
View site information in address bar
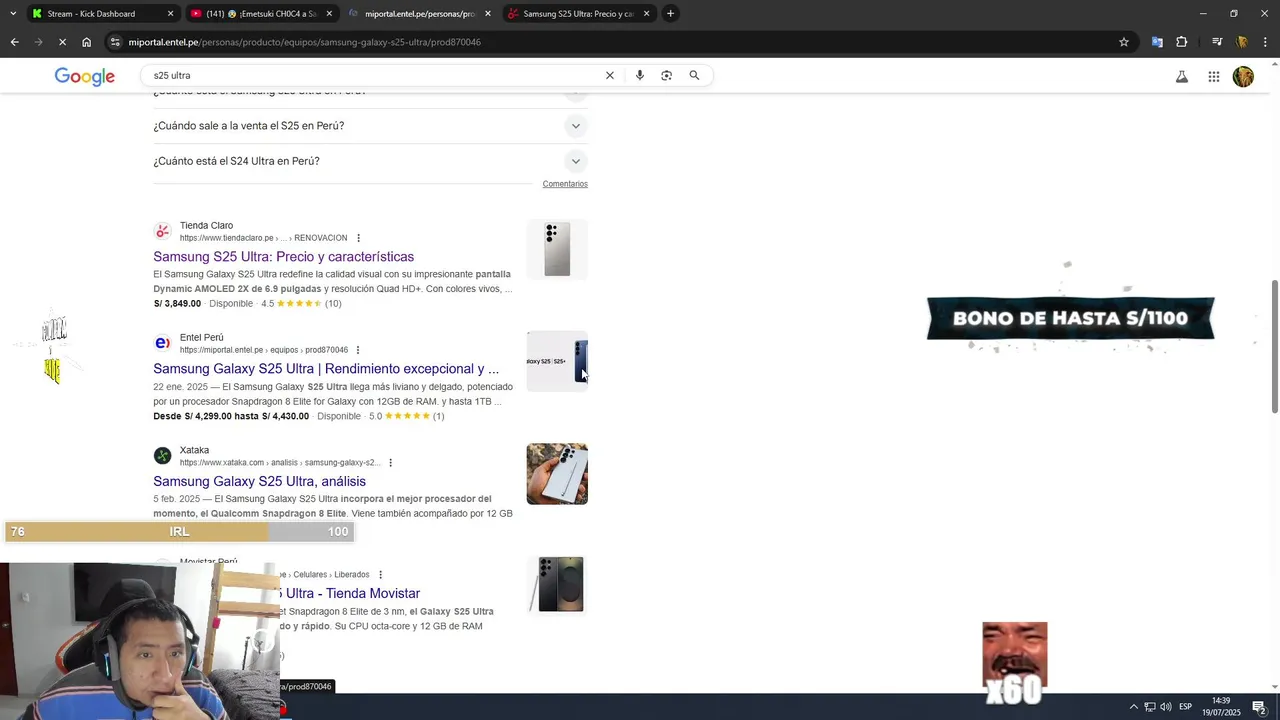(116, 42)
